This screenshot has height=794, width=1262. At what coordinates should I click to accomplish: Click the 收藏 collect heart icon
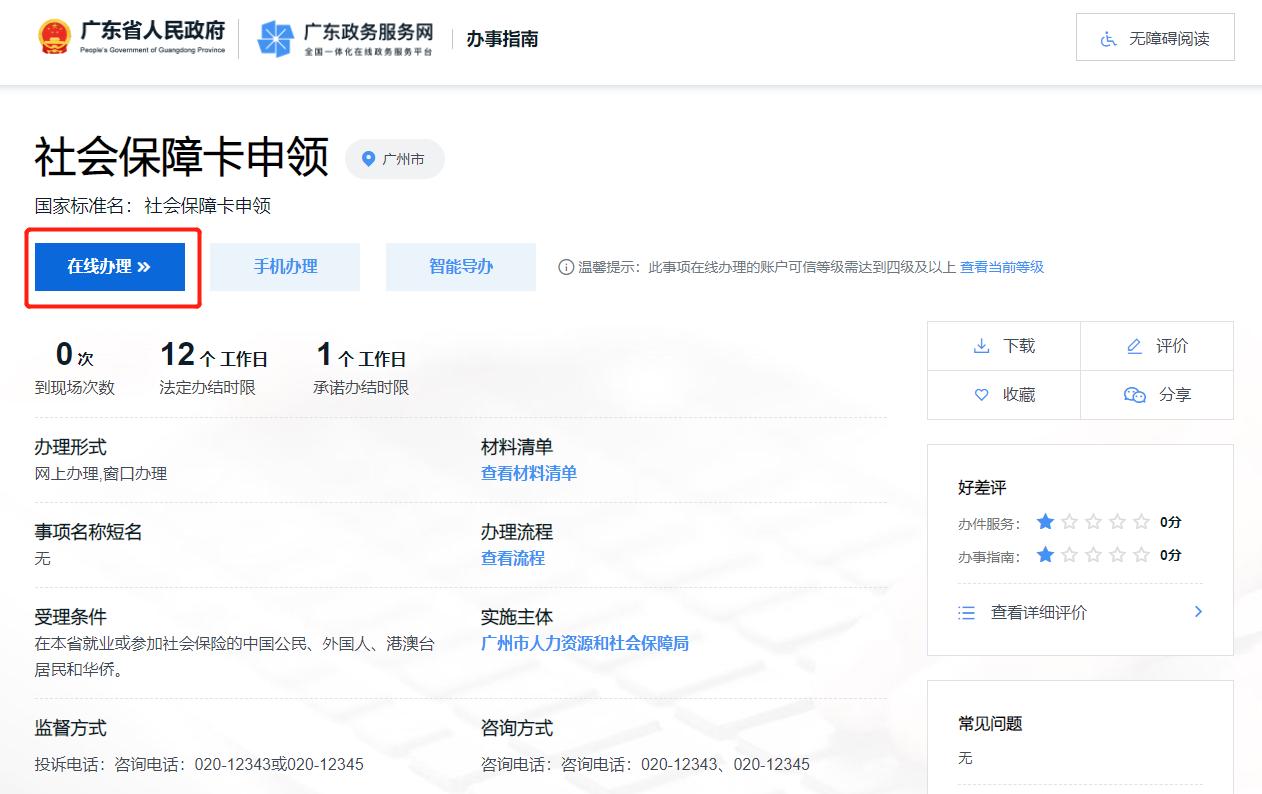(x=981, y=395)
